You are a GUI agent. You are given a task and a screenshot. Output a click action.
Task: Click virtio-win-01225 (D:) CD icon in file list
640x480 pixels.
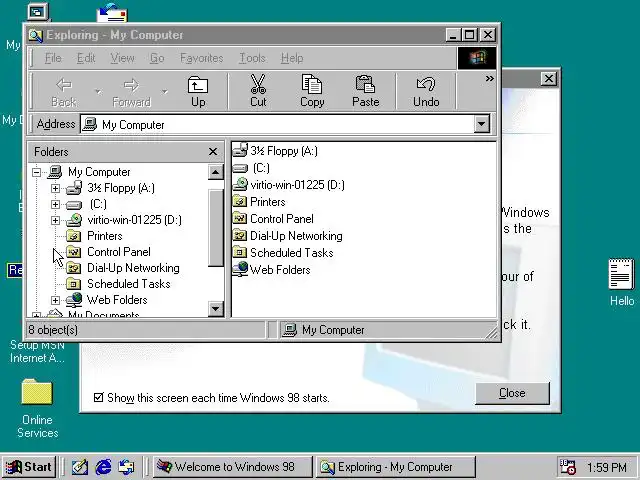pyautogui.click(x=240, y=184)
